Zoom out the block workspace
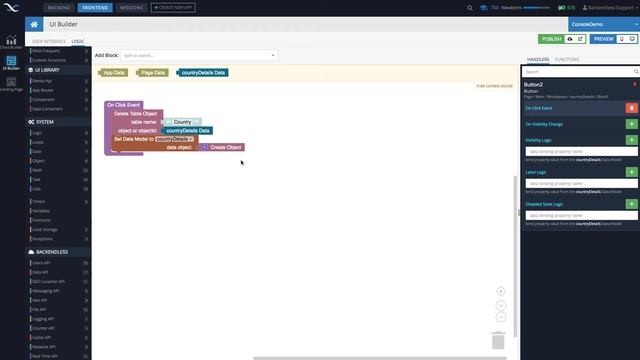Viewport: 640px width, 360px height. point(501,317)
